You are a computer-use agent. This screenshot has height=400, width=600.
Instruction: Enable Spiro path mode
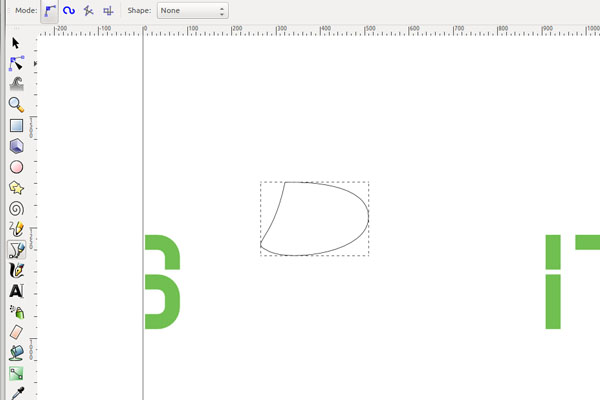coord(69,11)
